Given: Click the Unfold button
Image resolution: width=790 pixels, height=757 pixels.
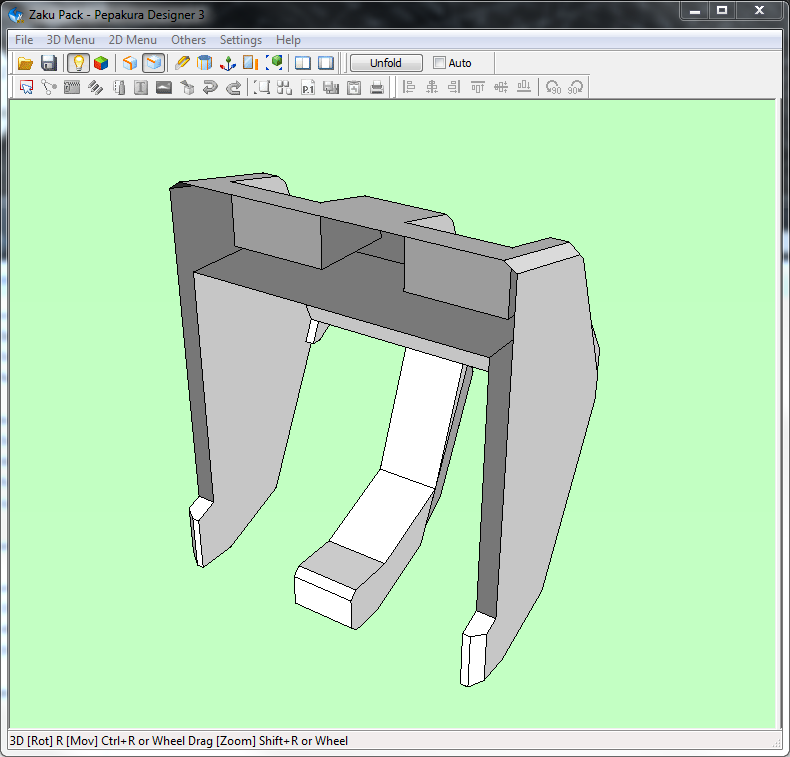Looking at the screenshot, I should (x=386, y=63).
